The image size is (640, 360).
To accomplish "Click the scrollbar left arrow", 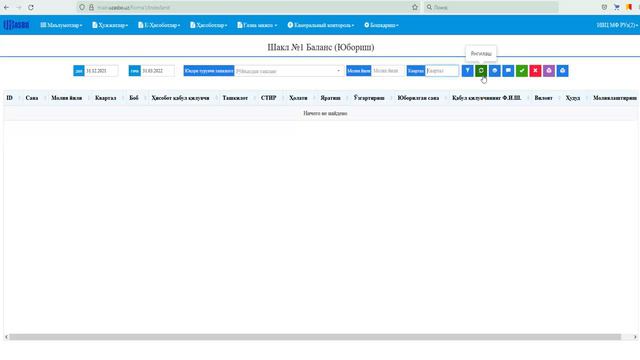I will tap(6, 337).
